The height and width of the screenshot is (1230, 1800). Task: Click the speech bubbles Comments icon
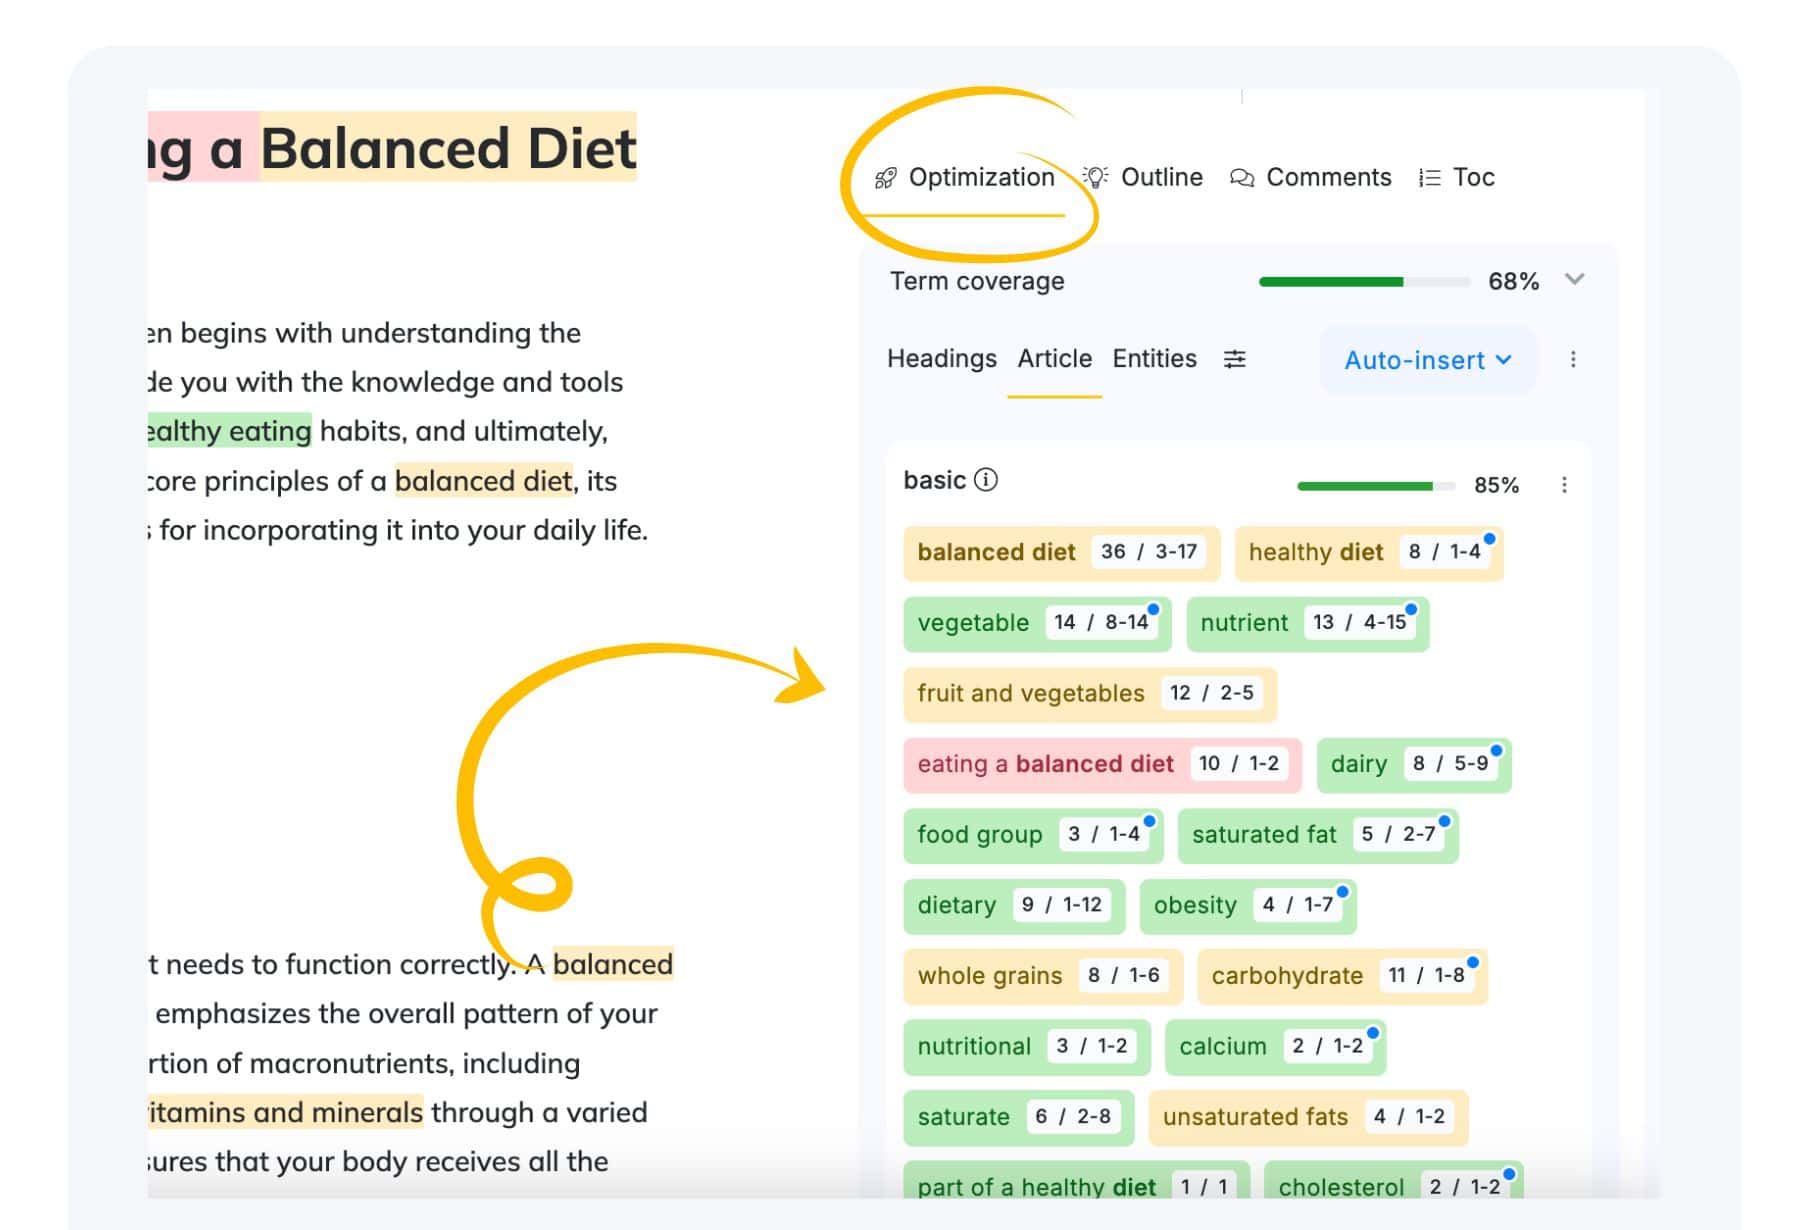[x=1242, y=178]
